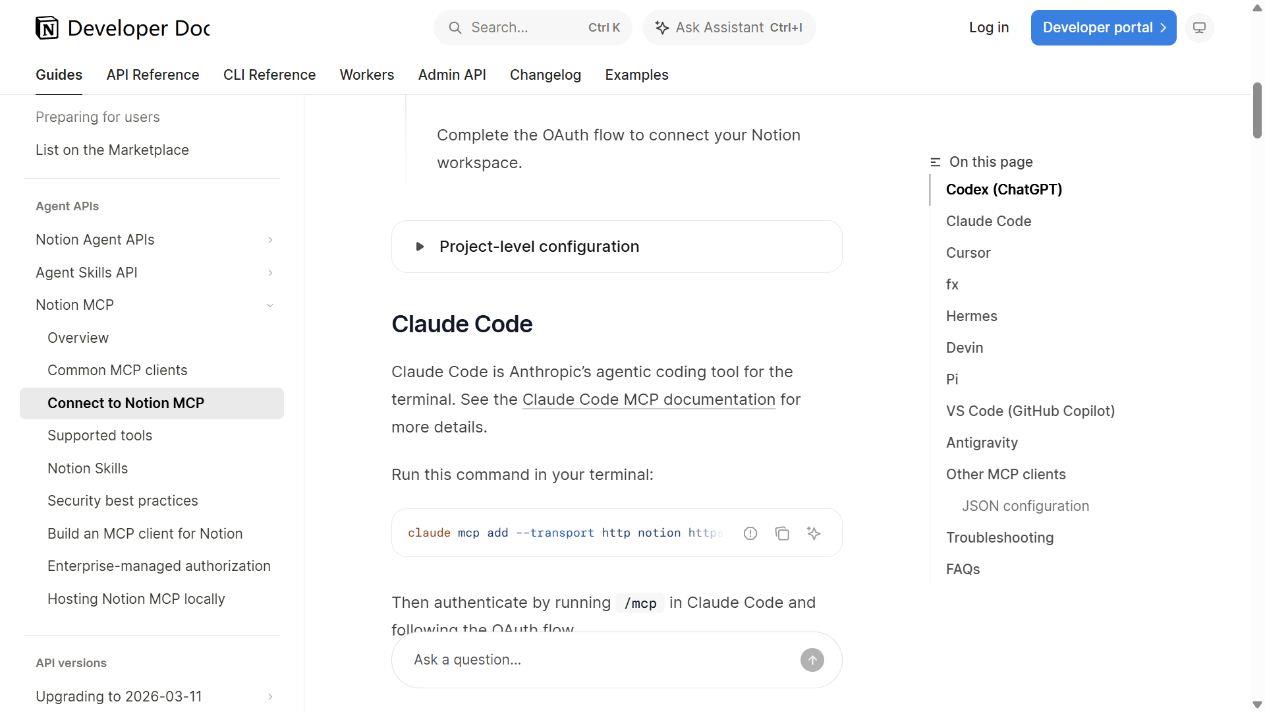Open the Developer portal button
The image size is (1265, 712).
point(1104,28)
